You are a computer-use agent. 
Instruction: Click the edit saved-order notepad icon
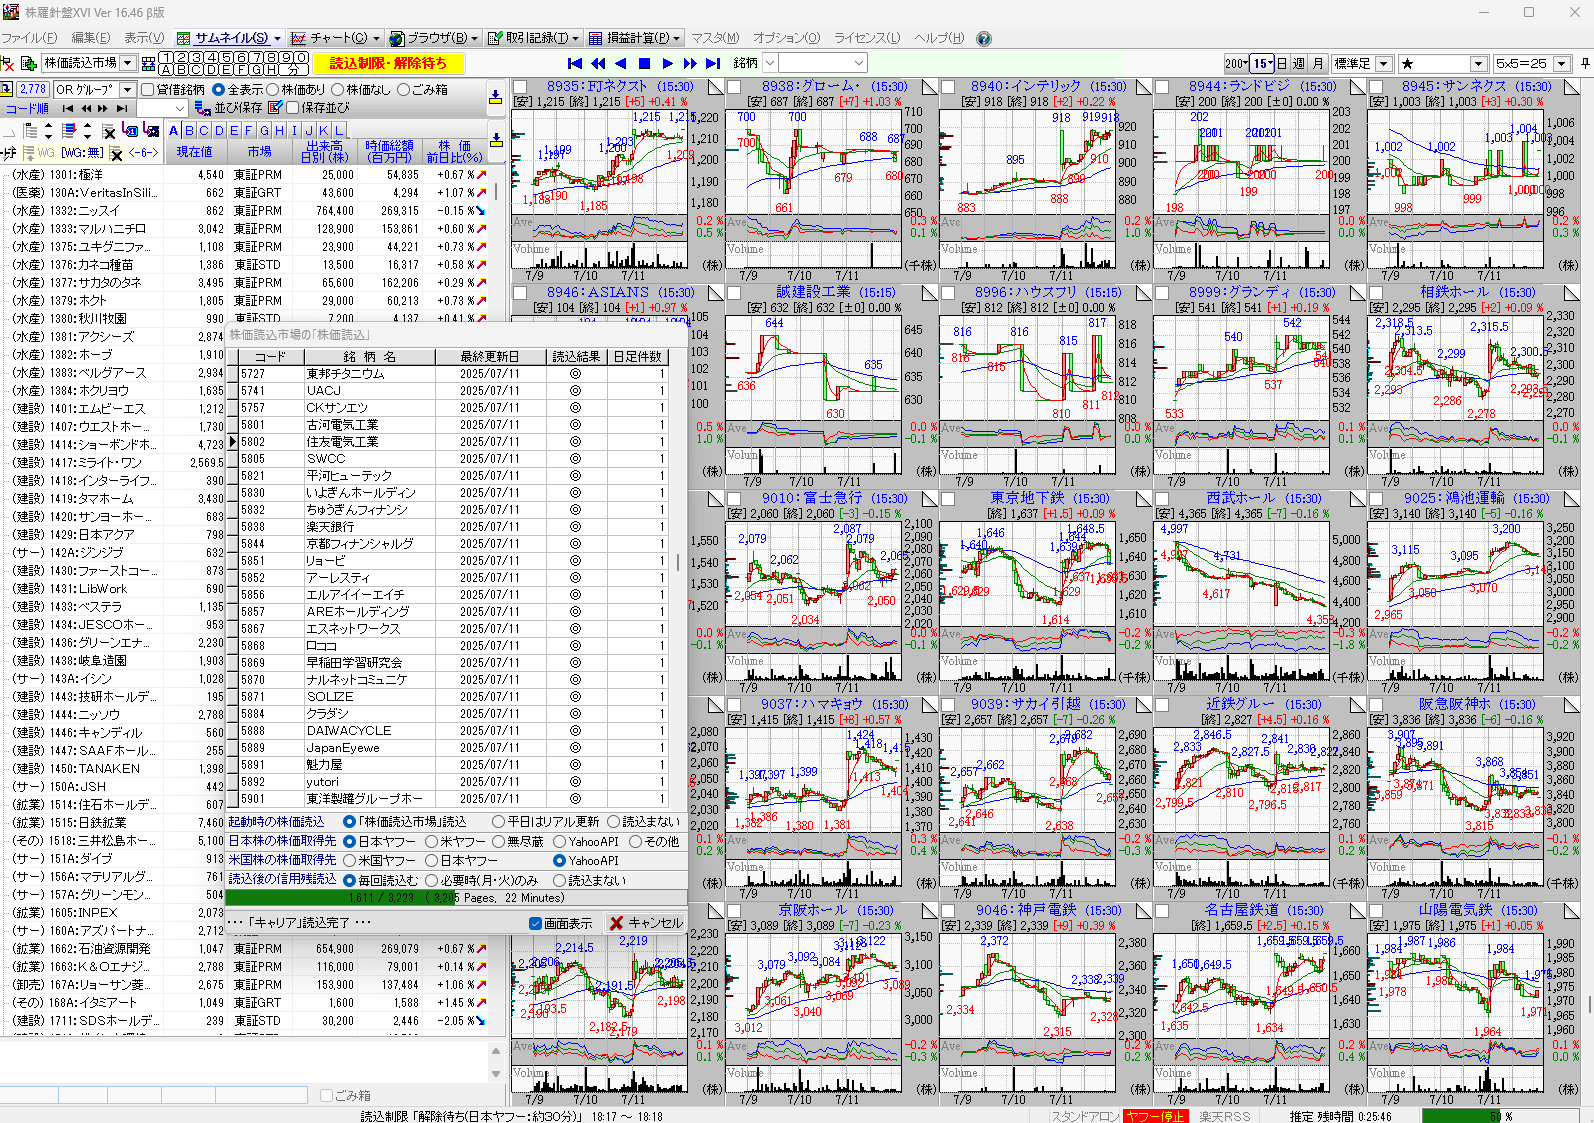coord(276,108)
